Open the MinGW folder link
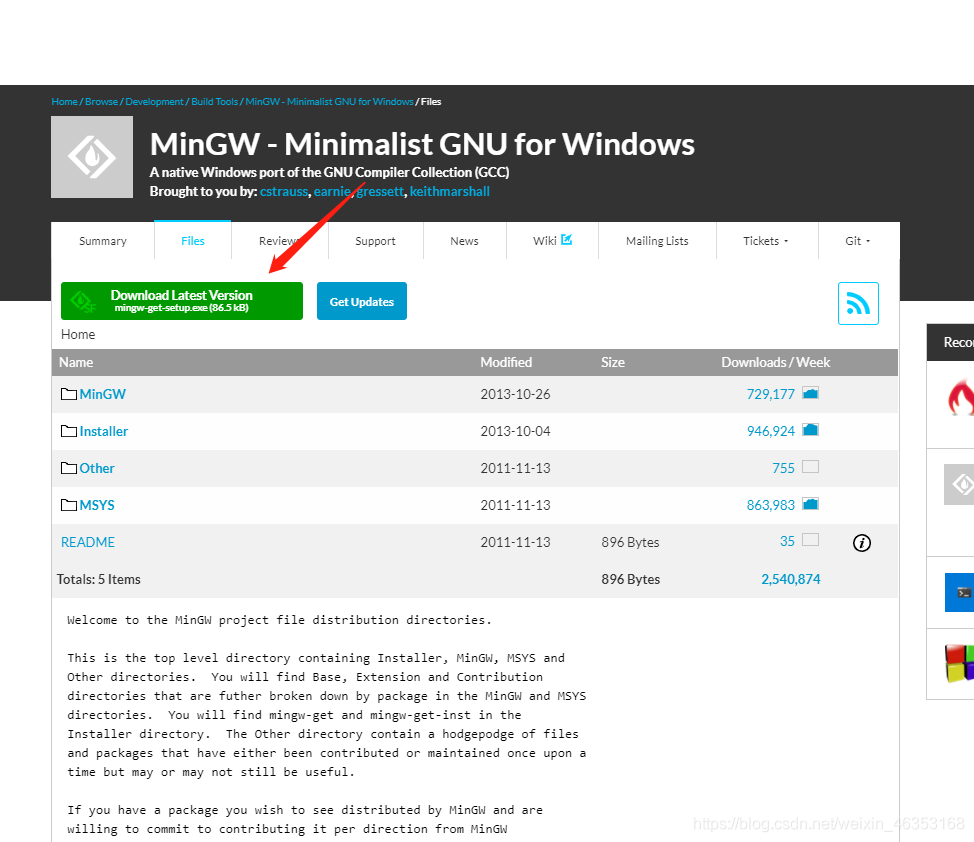This screenshot has width=974, height=842. tap(102, 394)
